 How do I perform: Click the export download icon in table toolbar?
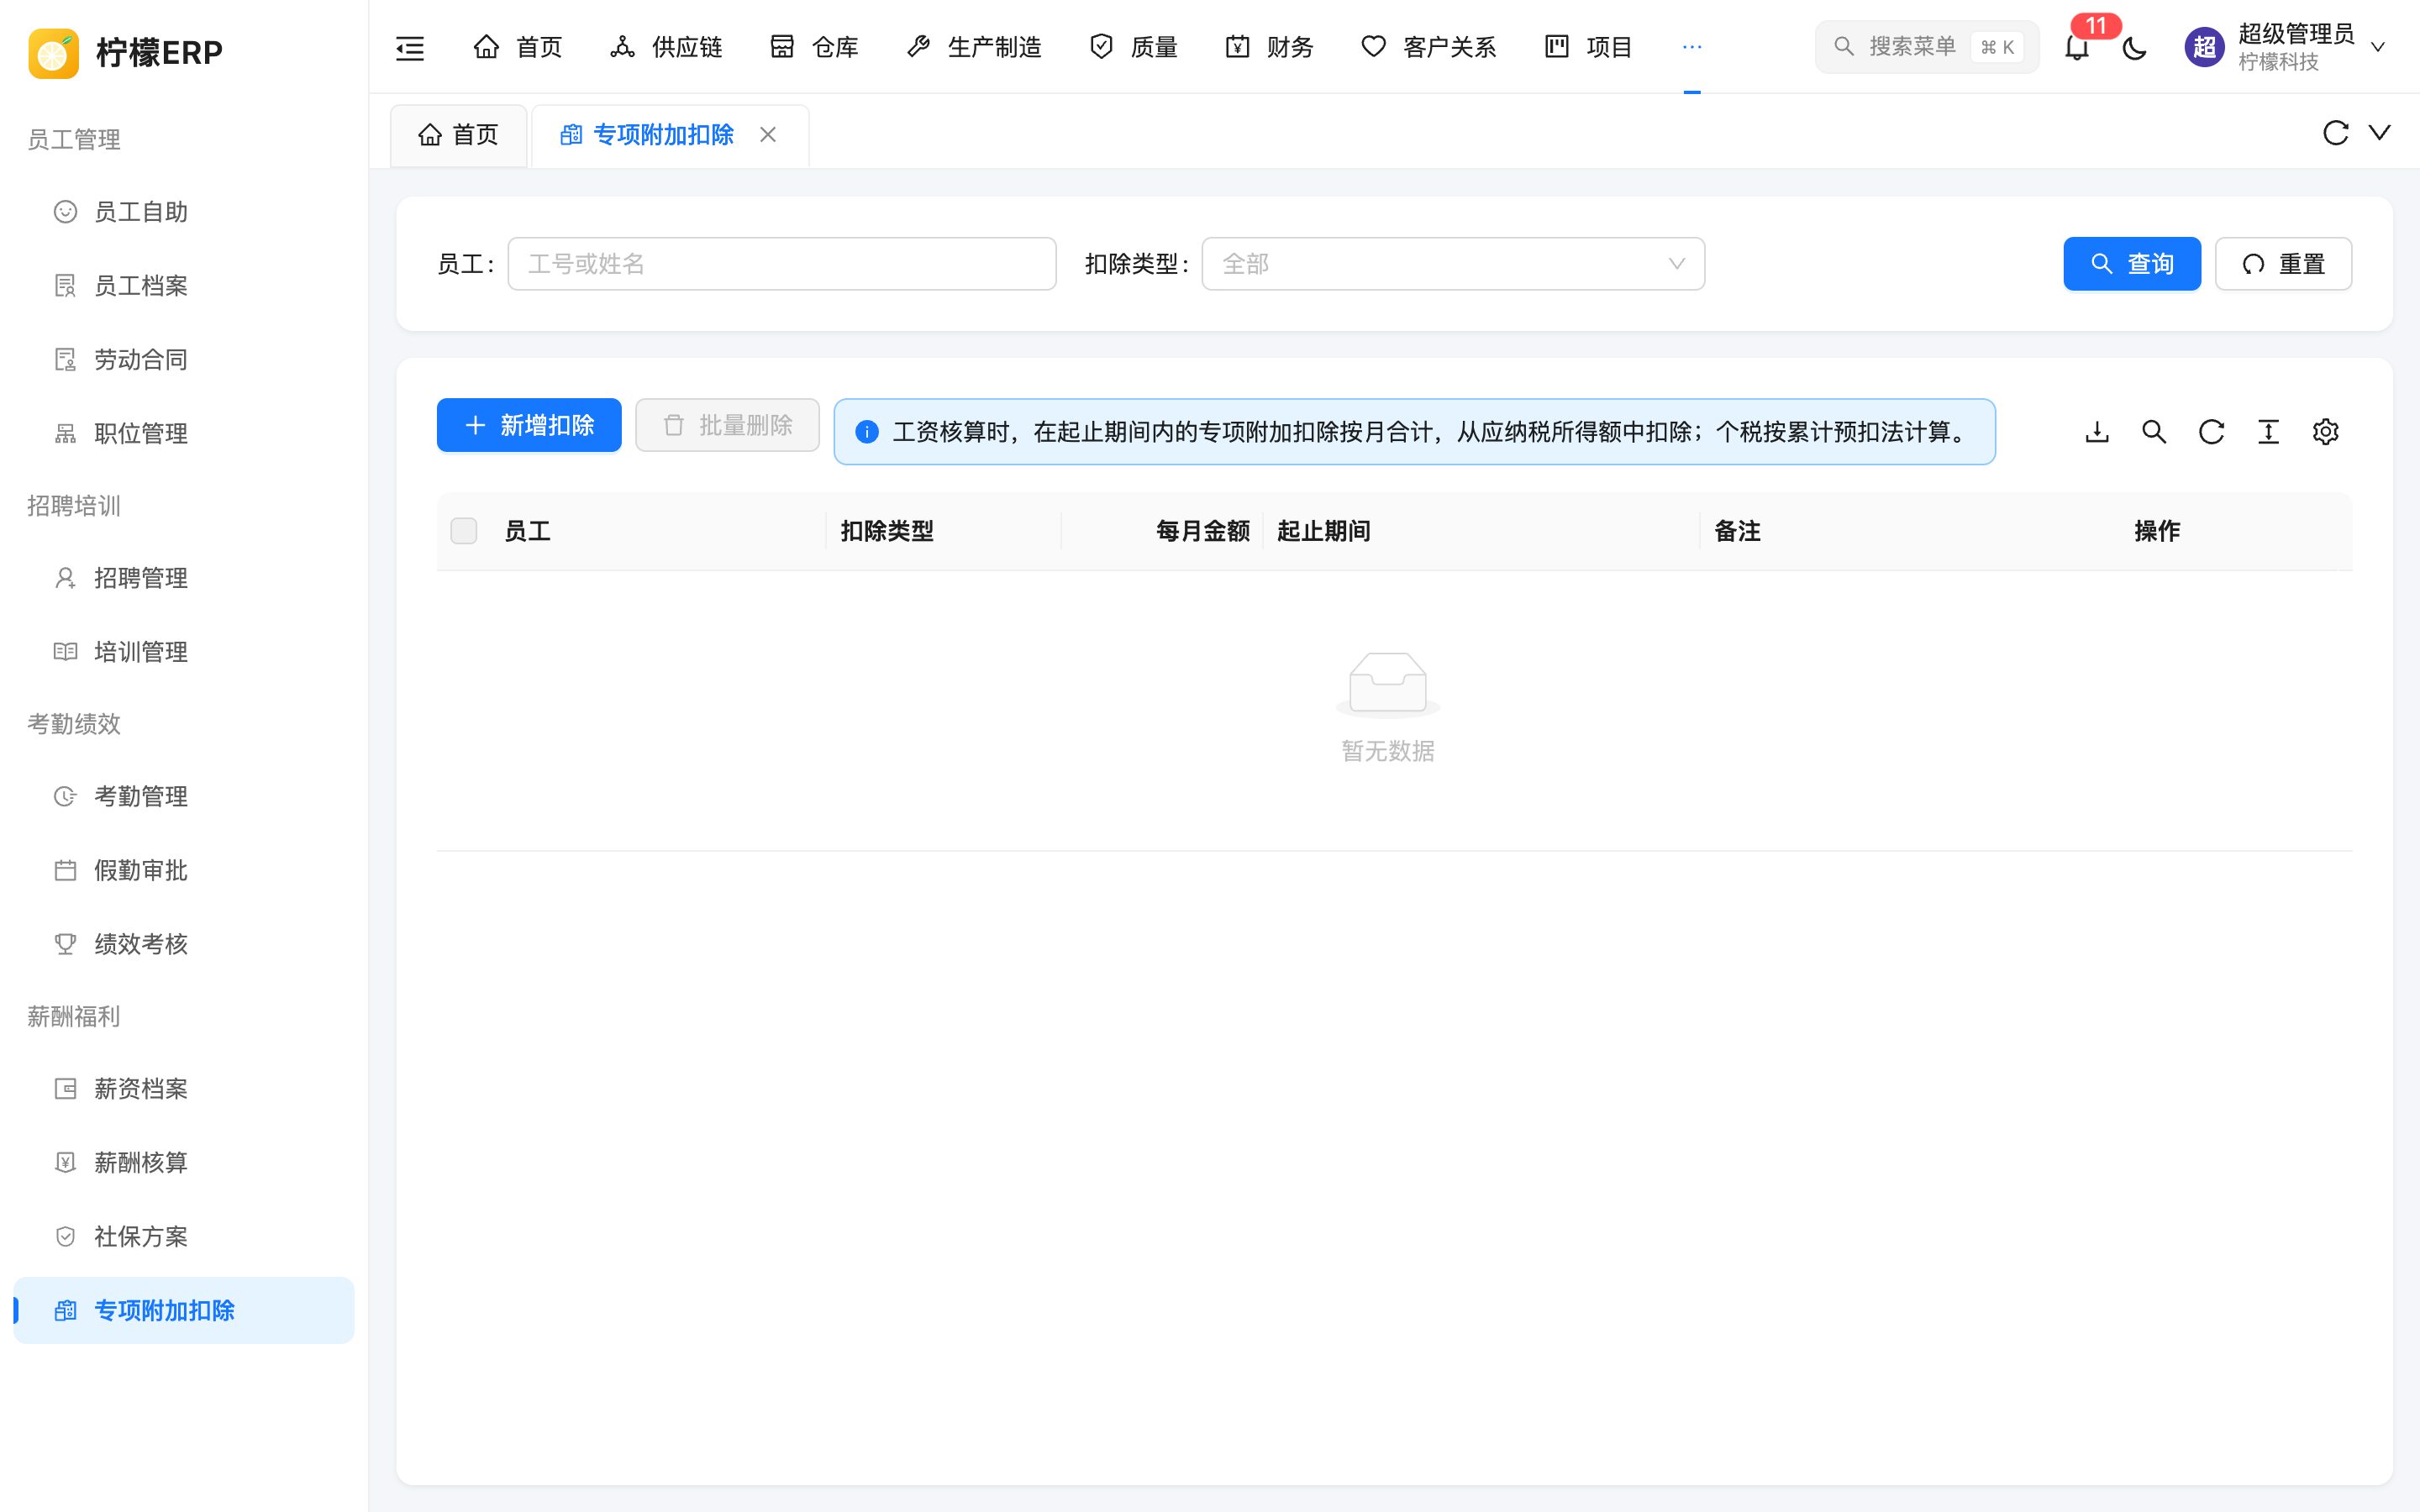pyautogui.click(x=2097, y=432)
